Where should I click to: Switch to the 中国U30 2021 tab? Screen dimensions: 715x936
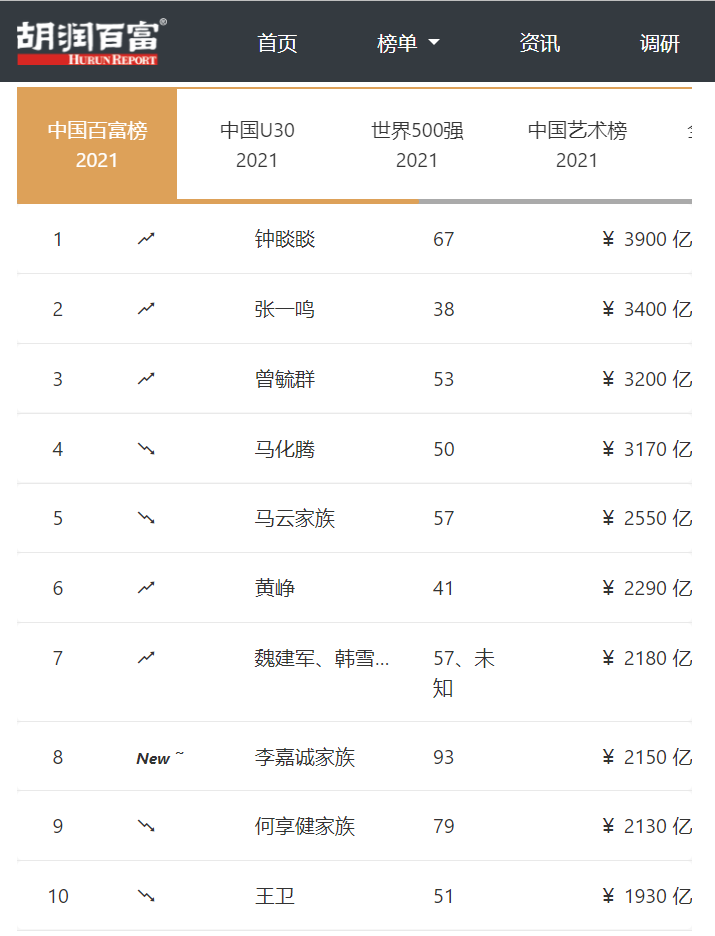(257, 145)
